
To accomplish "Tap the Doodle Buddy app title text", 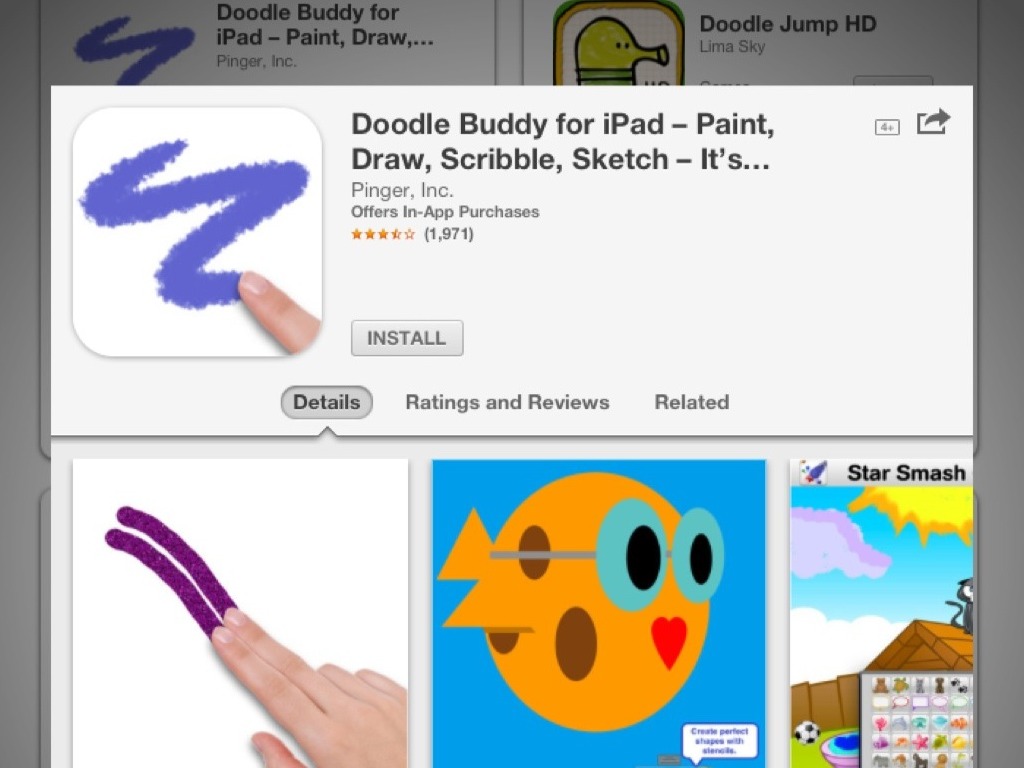I will point(562,141).
